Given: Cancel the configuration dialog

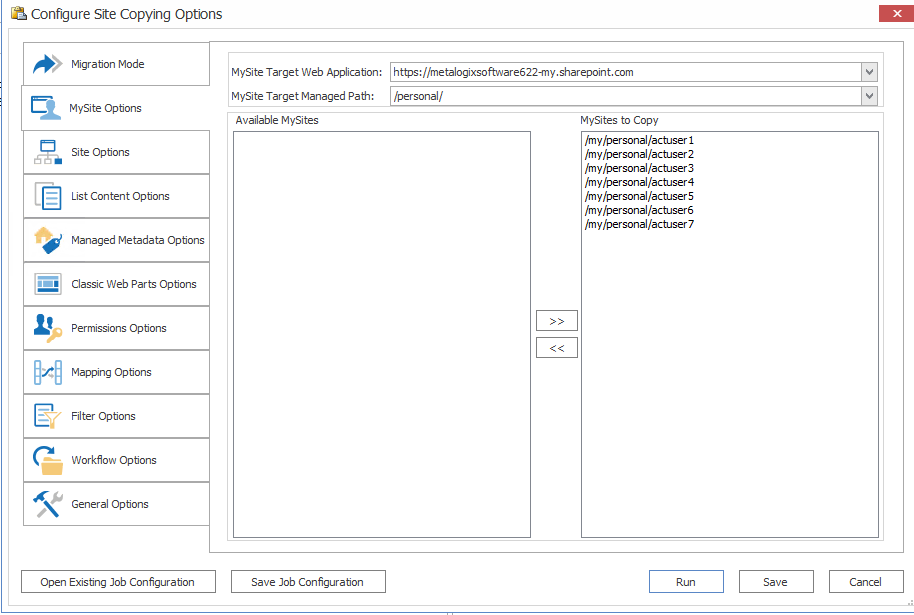Looking at the screenshot, I should tap(866, 581).
